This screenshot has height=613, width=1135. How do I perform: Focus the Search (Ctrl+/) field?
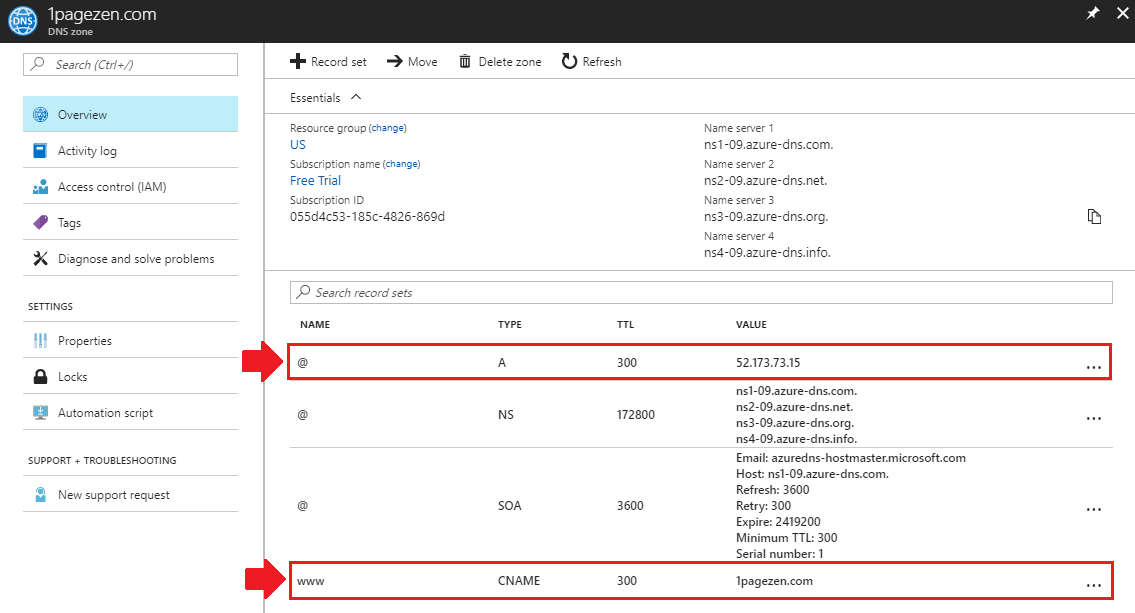click(130, 64)
